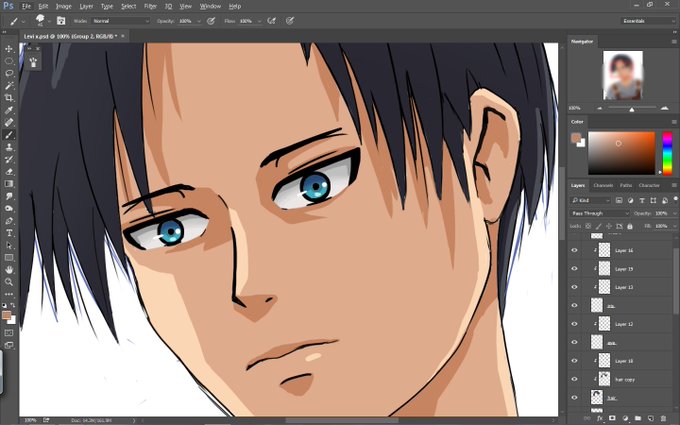Toggle visibility of Layer 18
Screen dimensions: 680x425
point(575,360)
